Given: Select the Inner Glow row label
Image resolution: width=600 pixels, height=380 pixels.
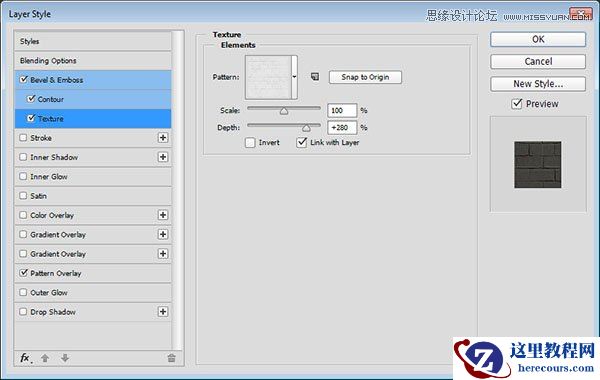Looking at the screenshot, I should (49, 177).
